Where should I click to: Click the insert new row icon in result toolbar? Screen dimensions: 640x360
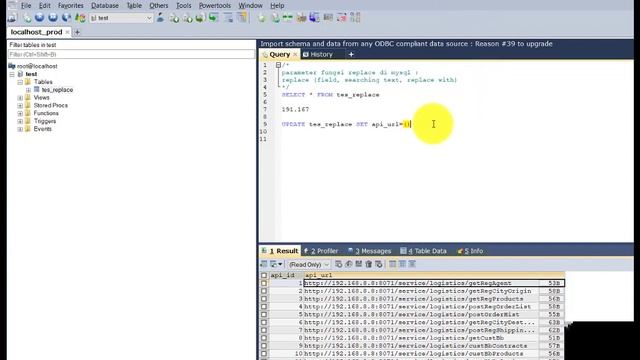click(x=339, y=264)
